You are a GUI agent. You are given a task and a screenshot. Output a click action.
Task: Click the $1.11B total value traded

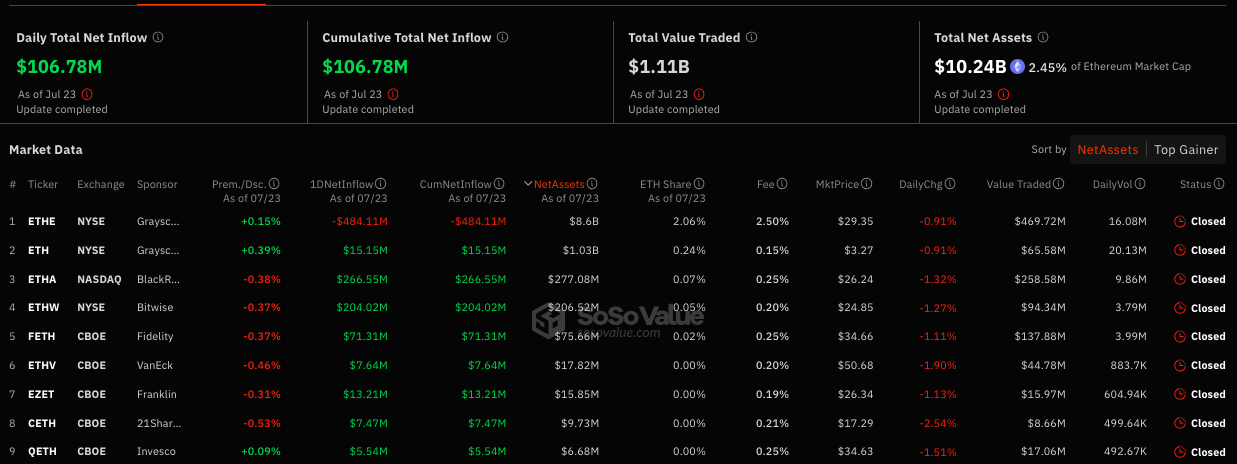pyautogui.click(x=658, y=67)
